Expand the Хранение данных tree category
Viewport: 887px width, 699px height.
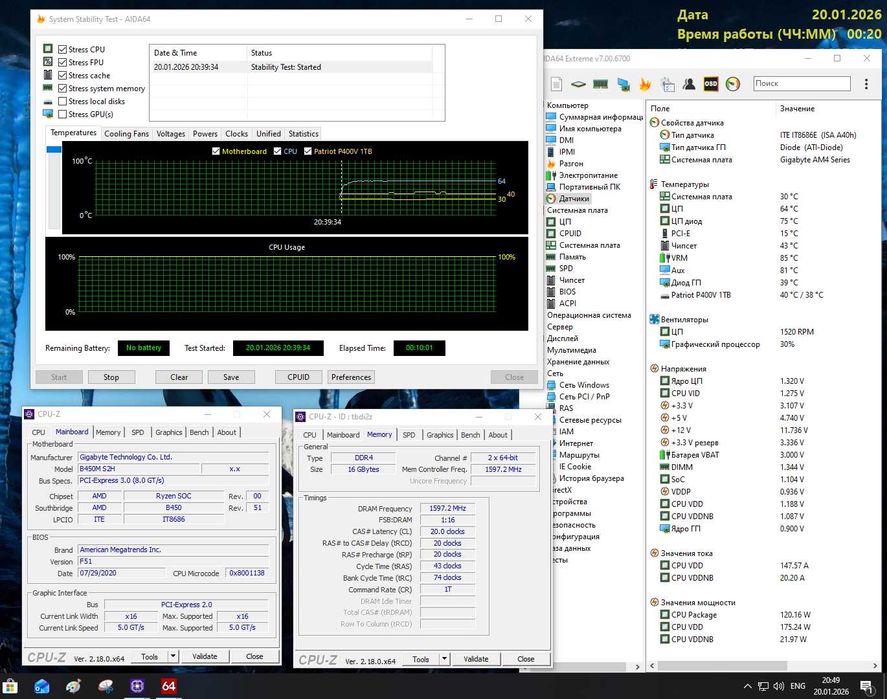[578, 361]
